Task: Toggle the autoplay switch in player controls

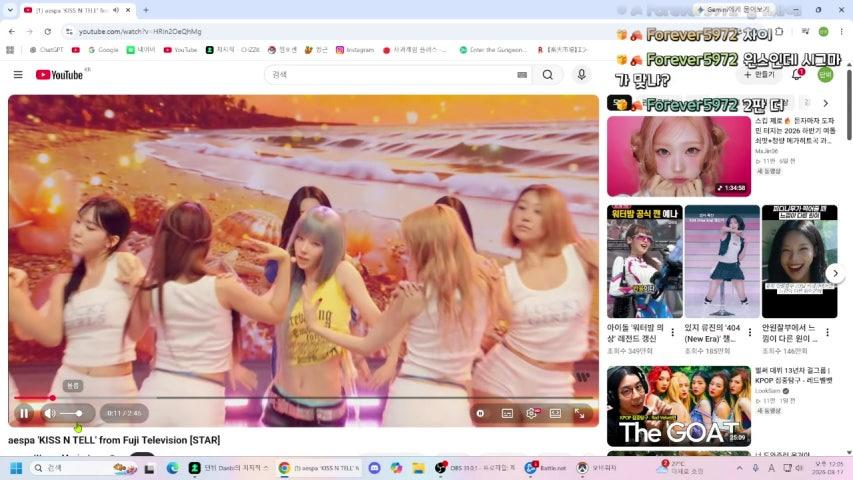Action: [x=480, y=413]
